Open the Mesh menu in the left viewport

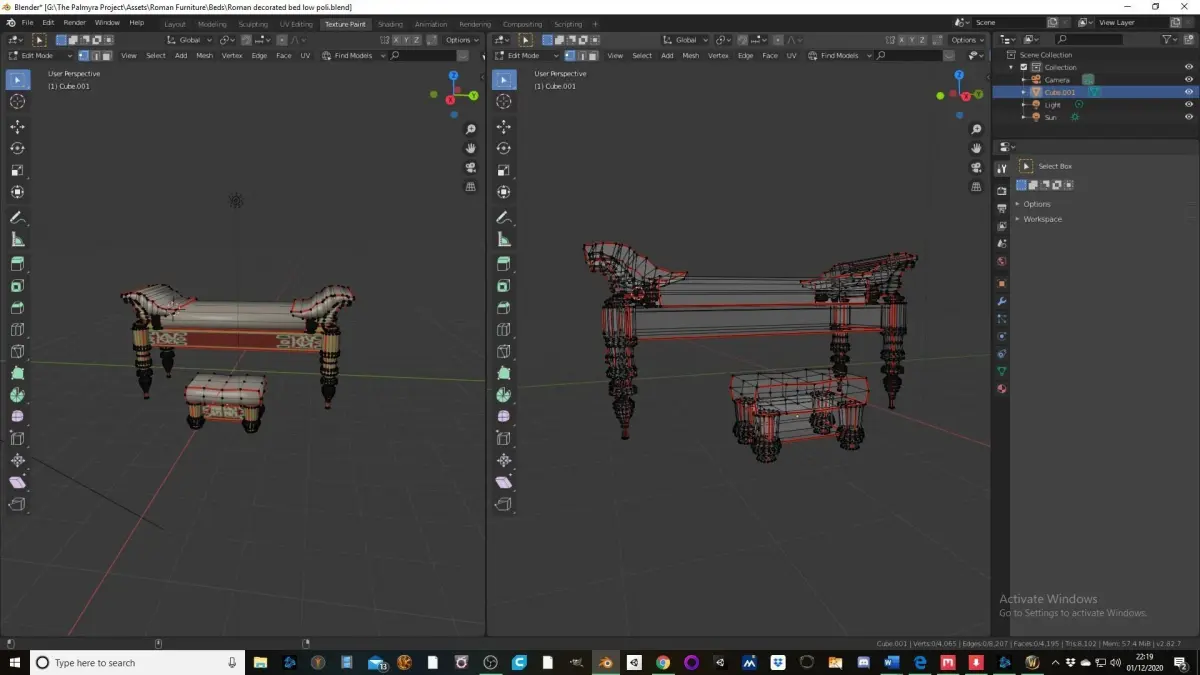point(204,56)
